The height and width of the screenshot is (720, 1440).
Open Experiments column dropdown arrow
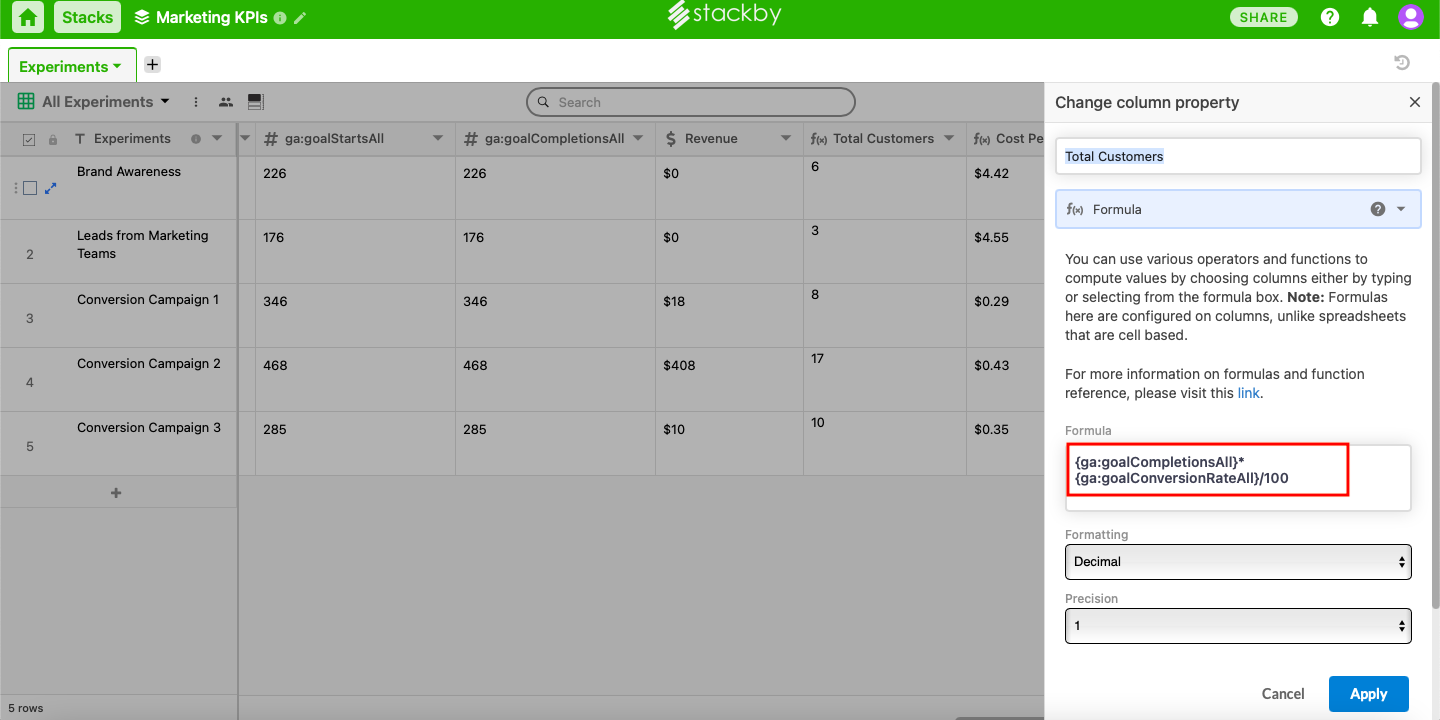[217, 139]
